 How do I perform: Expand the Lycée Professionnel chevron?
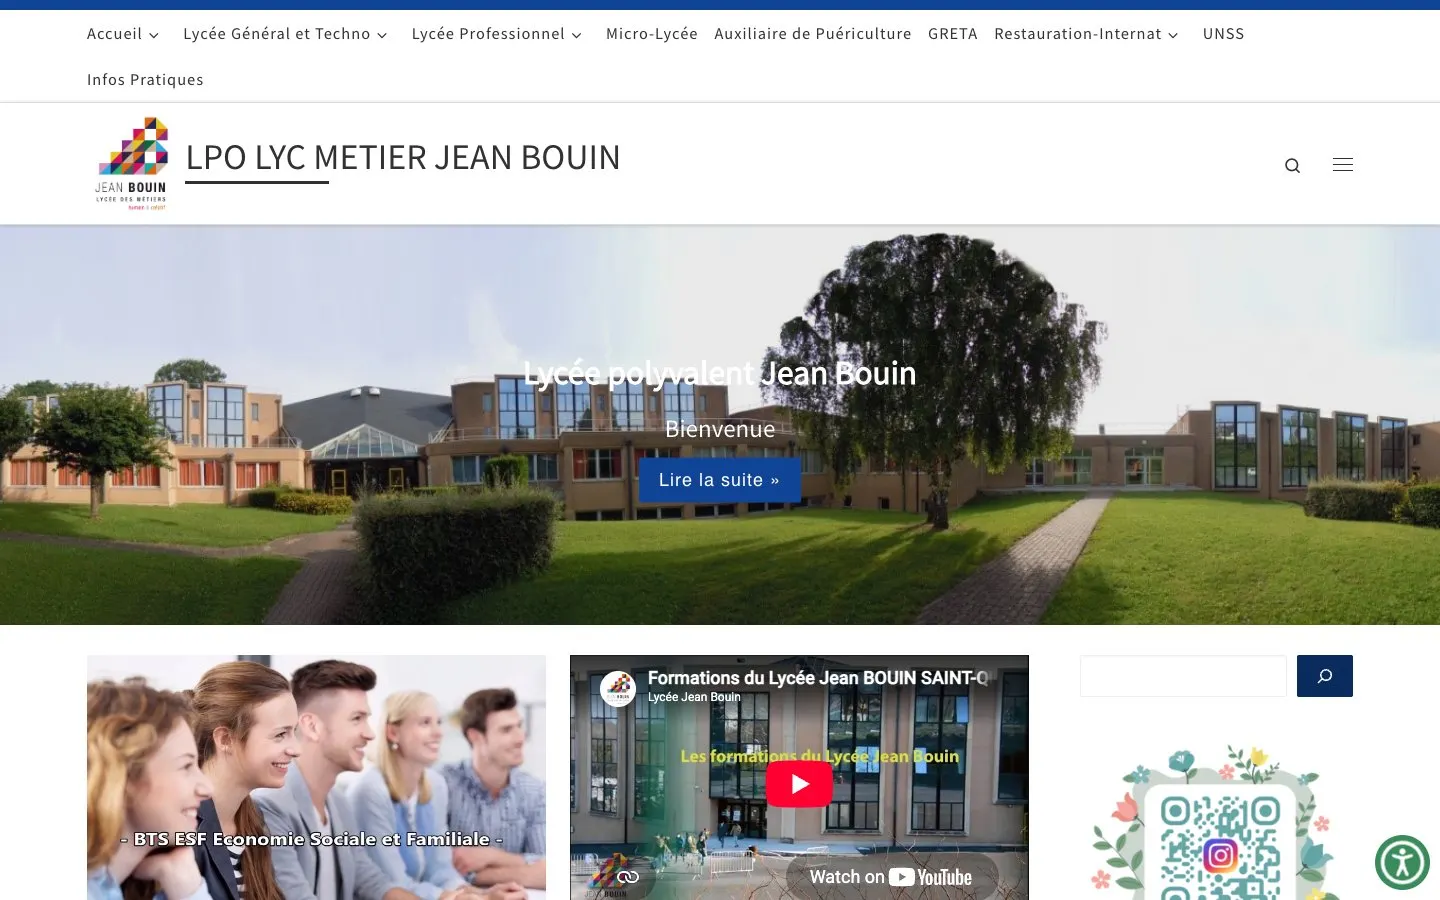(576, 35)
